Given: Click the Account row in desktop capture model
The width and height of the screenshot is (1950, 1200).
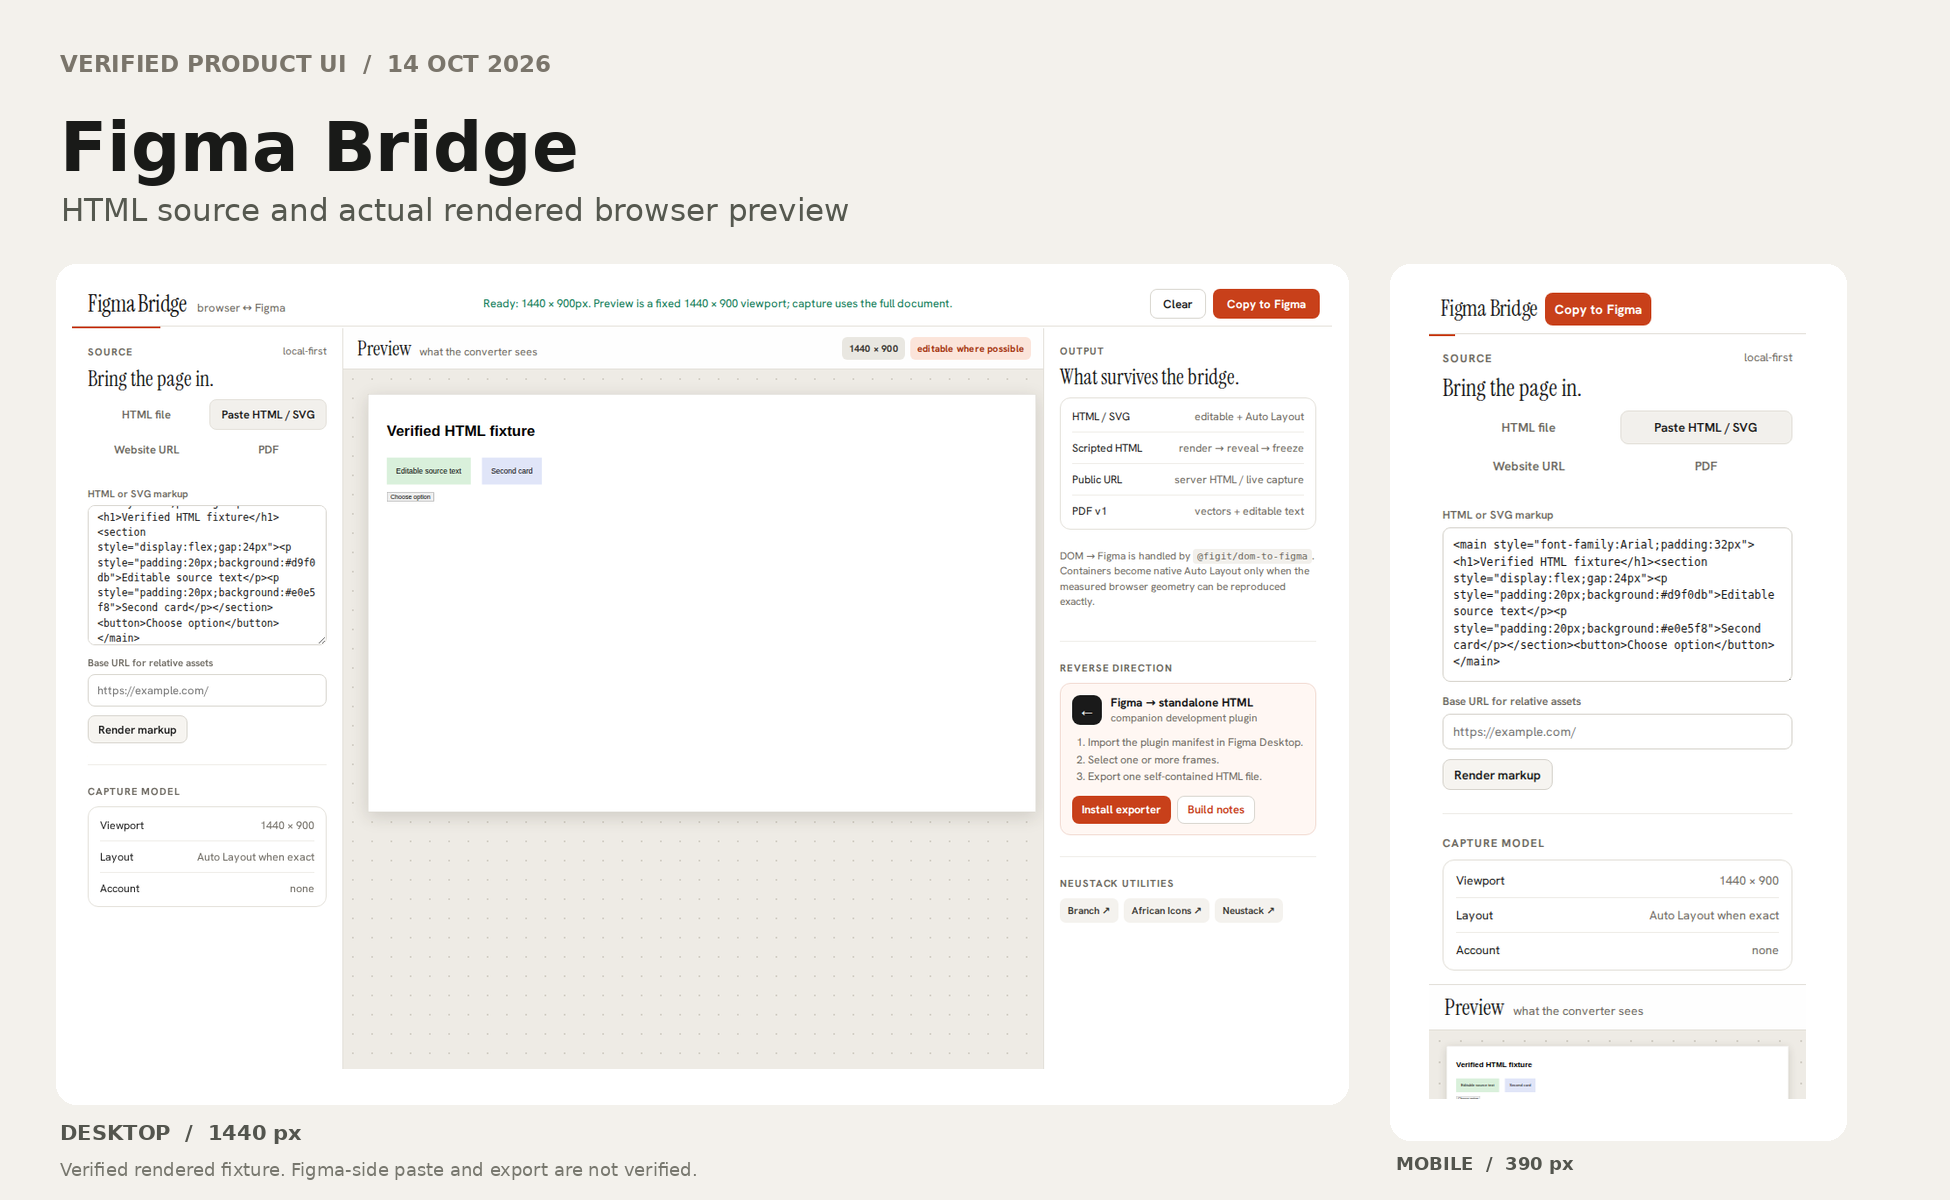Looking at the screenshot, I should click(x=207, y=889).
